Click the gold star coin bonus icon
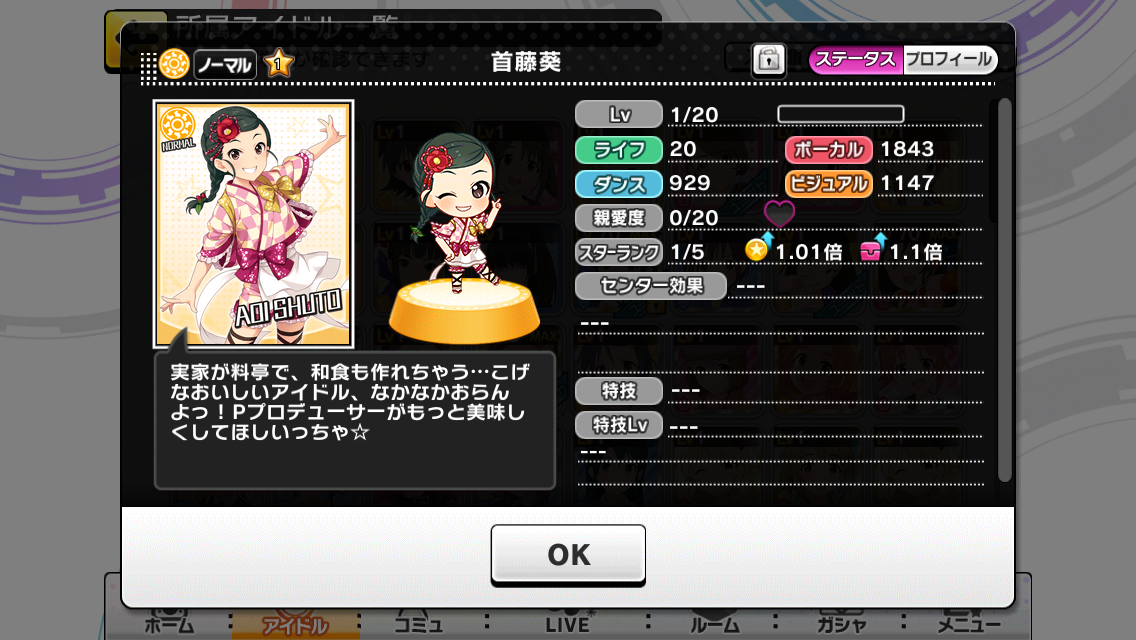 click(x=758, y=249)
